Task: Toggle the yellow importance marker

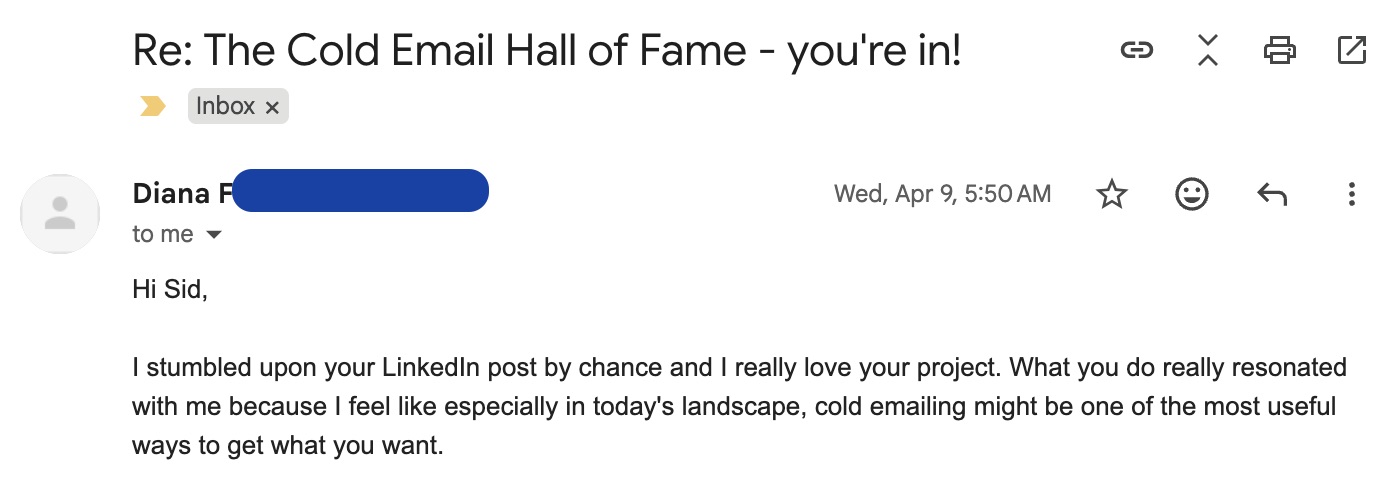Action: pyautogui.click(x=153, y=106)
